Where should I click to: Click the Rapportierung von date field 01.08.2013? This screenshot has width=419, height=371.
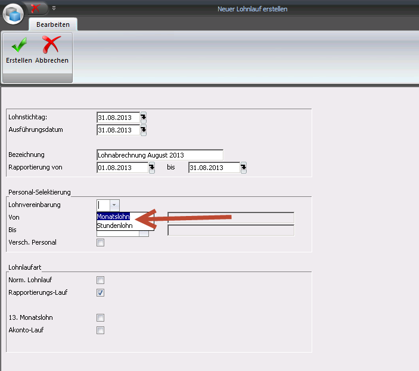point(122,167)
